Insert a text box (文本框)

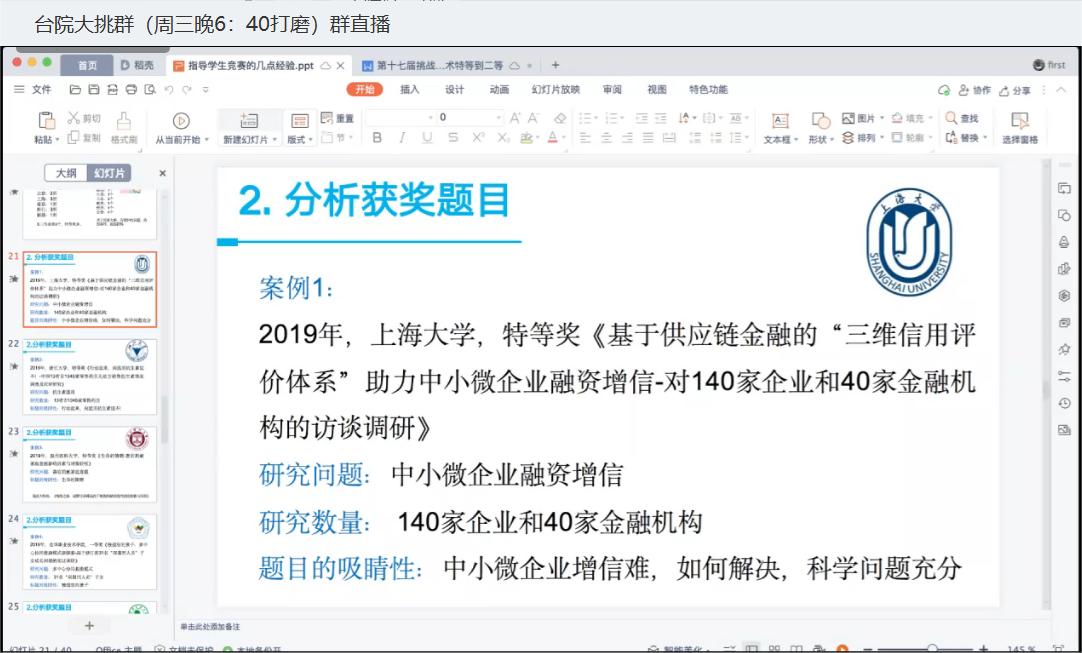780,120
